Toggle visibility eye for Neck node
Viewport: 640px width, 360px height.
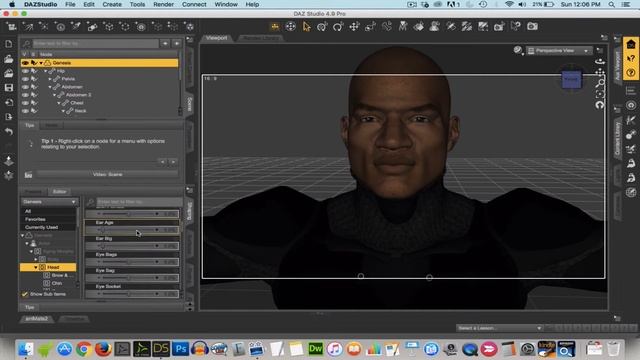25,111
